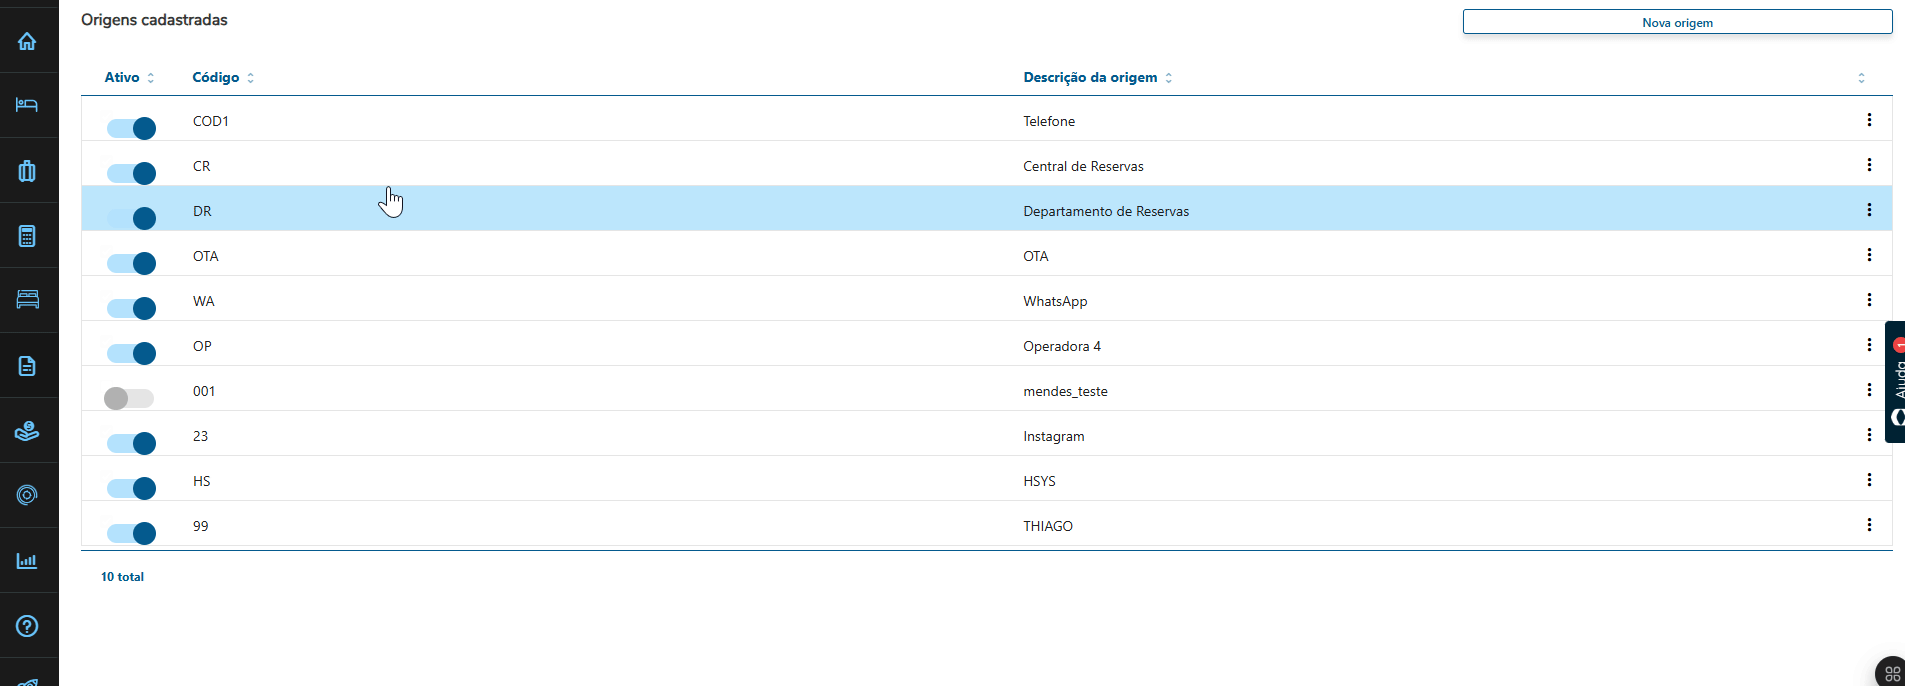Viewport: 1905px width, 686px height.
Task: Toggle active switch for OTA row
Action: point(131,263)
